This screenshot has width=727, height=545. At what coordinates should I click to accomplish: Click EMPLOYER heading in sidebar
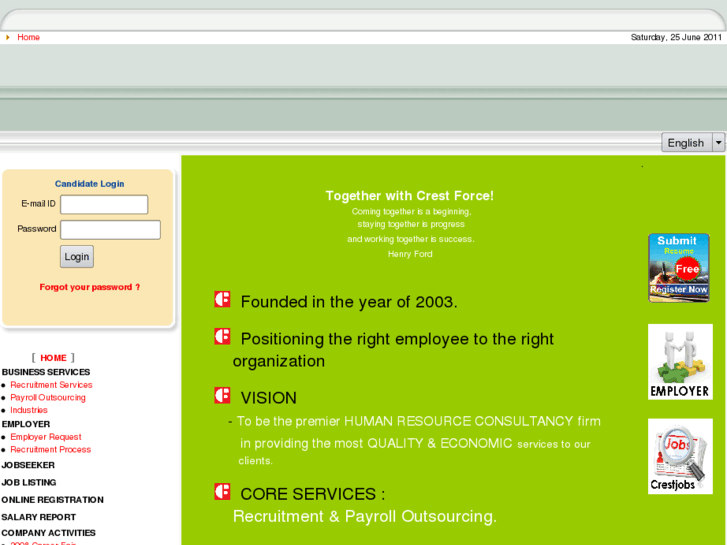(x=26, y=424)
